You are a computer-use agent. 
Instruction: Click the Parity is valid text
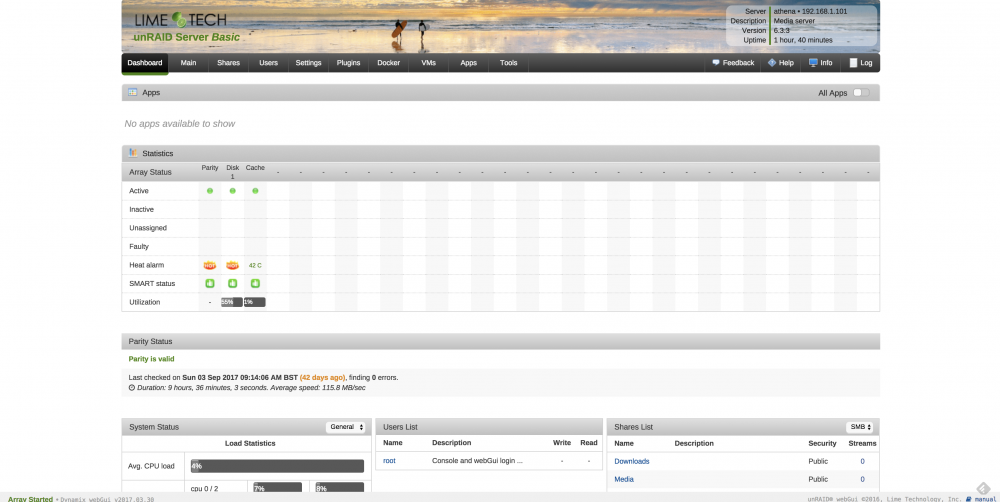click(151, 359)
